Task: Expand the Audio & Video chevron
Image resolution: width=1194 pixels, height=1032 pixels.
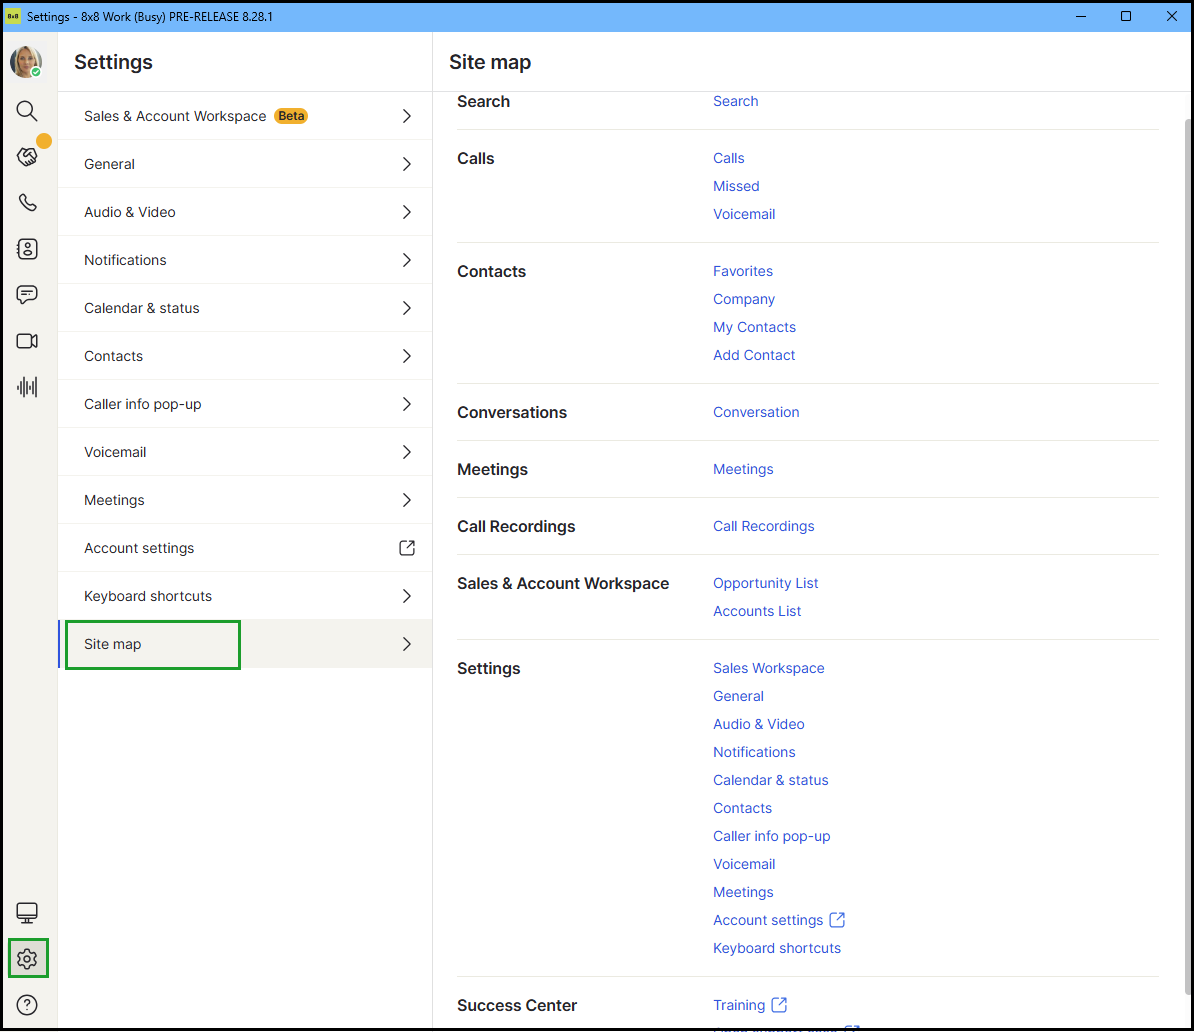Action: tap(406, 212)
